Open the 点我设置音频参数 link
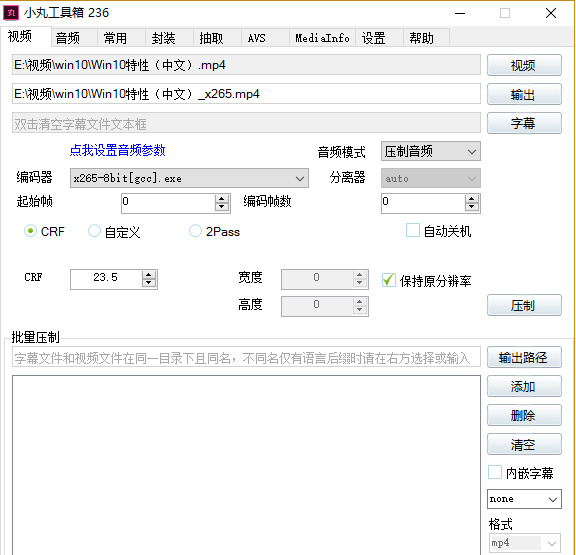The width and height of the screenshot is (576, 555). (118, 151)
